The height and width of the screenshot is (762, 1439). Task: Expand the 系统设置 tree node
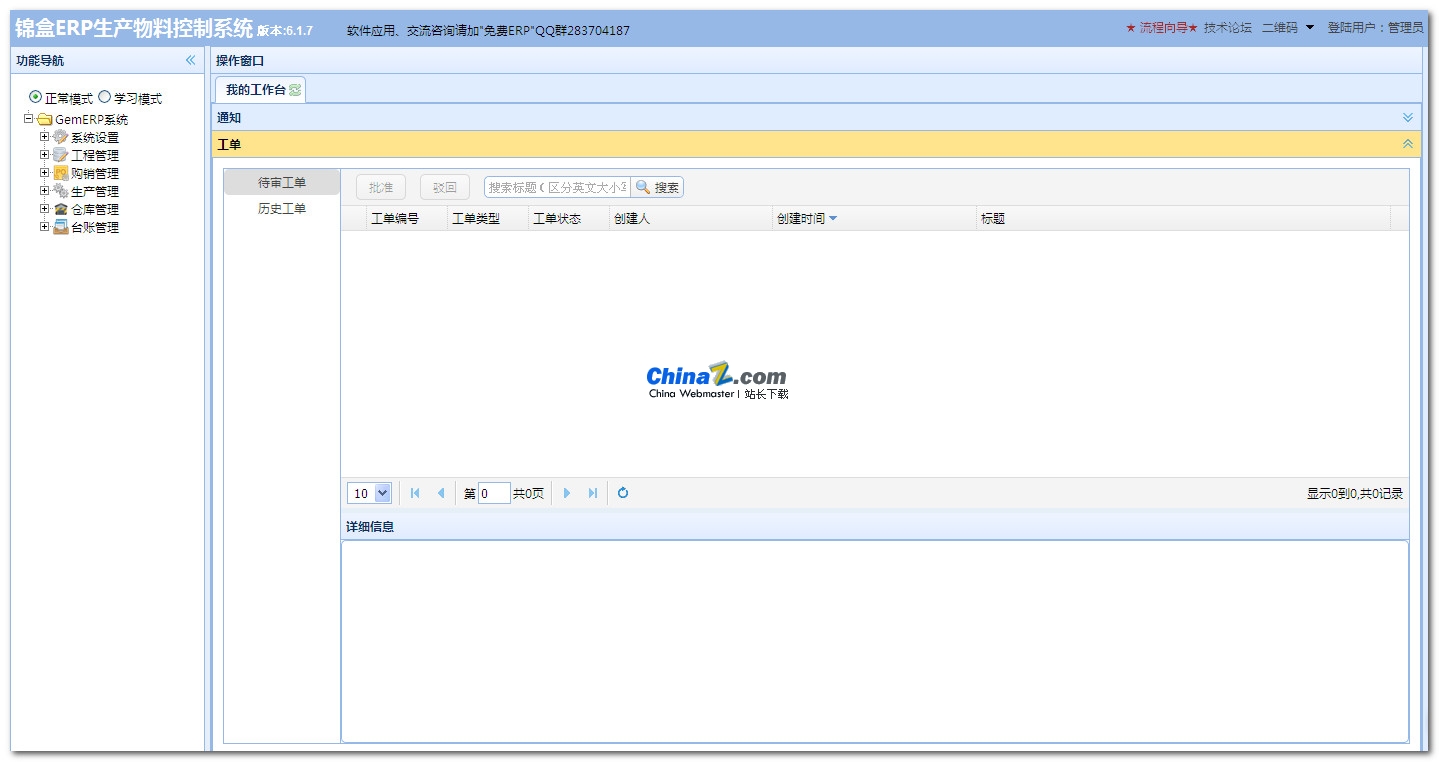(45, 137)
